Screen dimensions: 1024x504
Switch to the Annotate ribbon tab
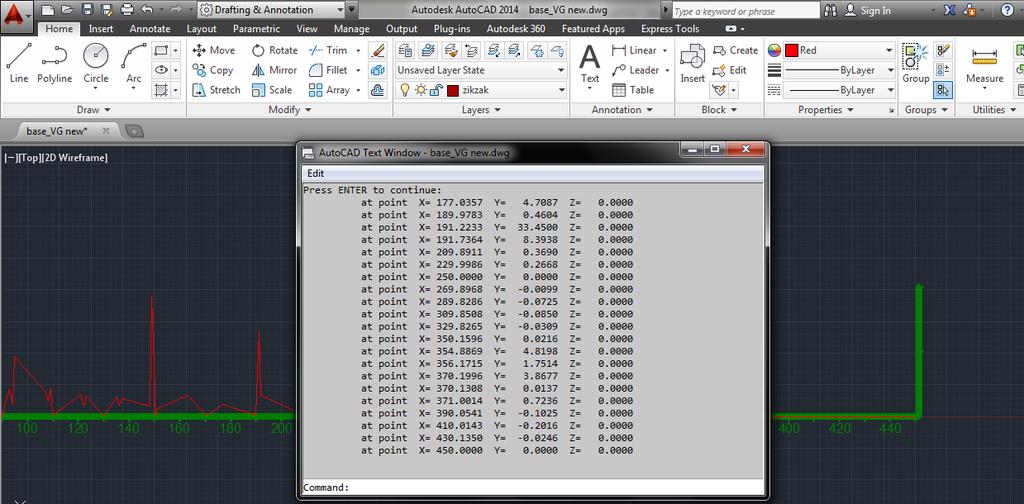tap(150, 29)
